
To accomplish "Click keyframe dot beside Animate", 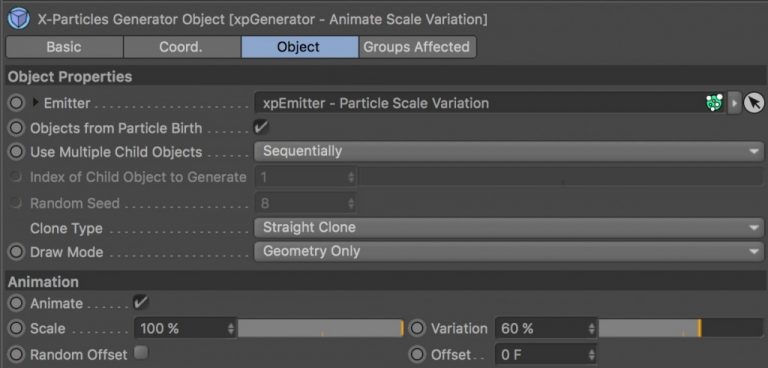I will click(16, 303).
